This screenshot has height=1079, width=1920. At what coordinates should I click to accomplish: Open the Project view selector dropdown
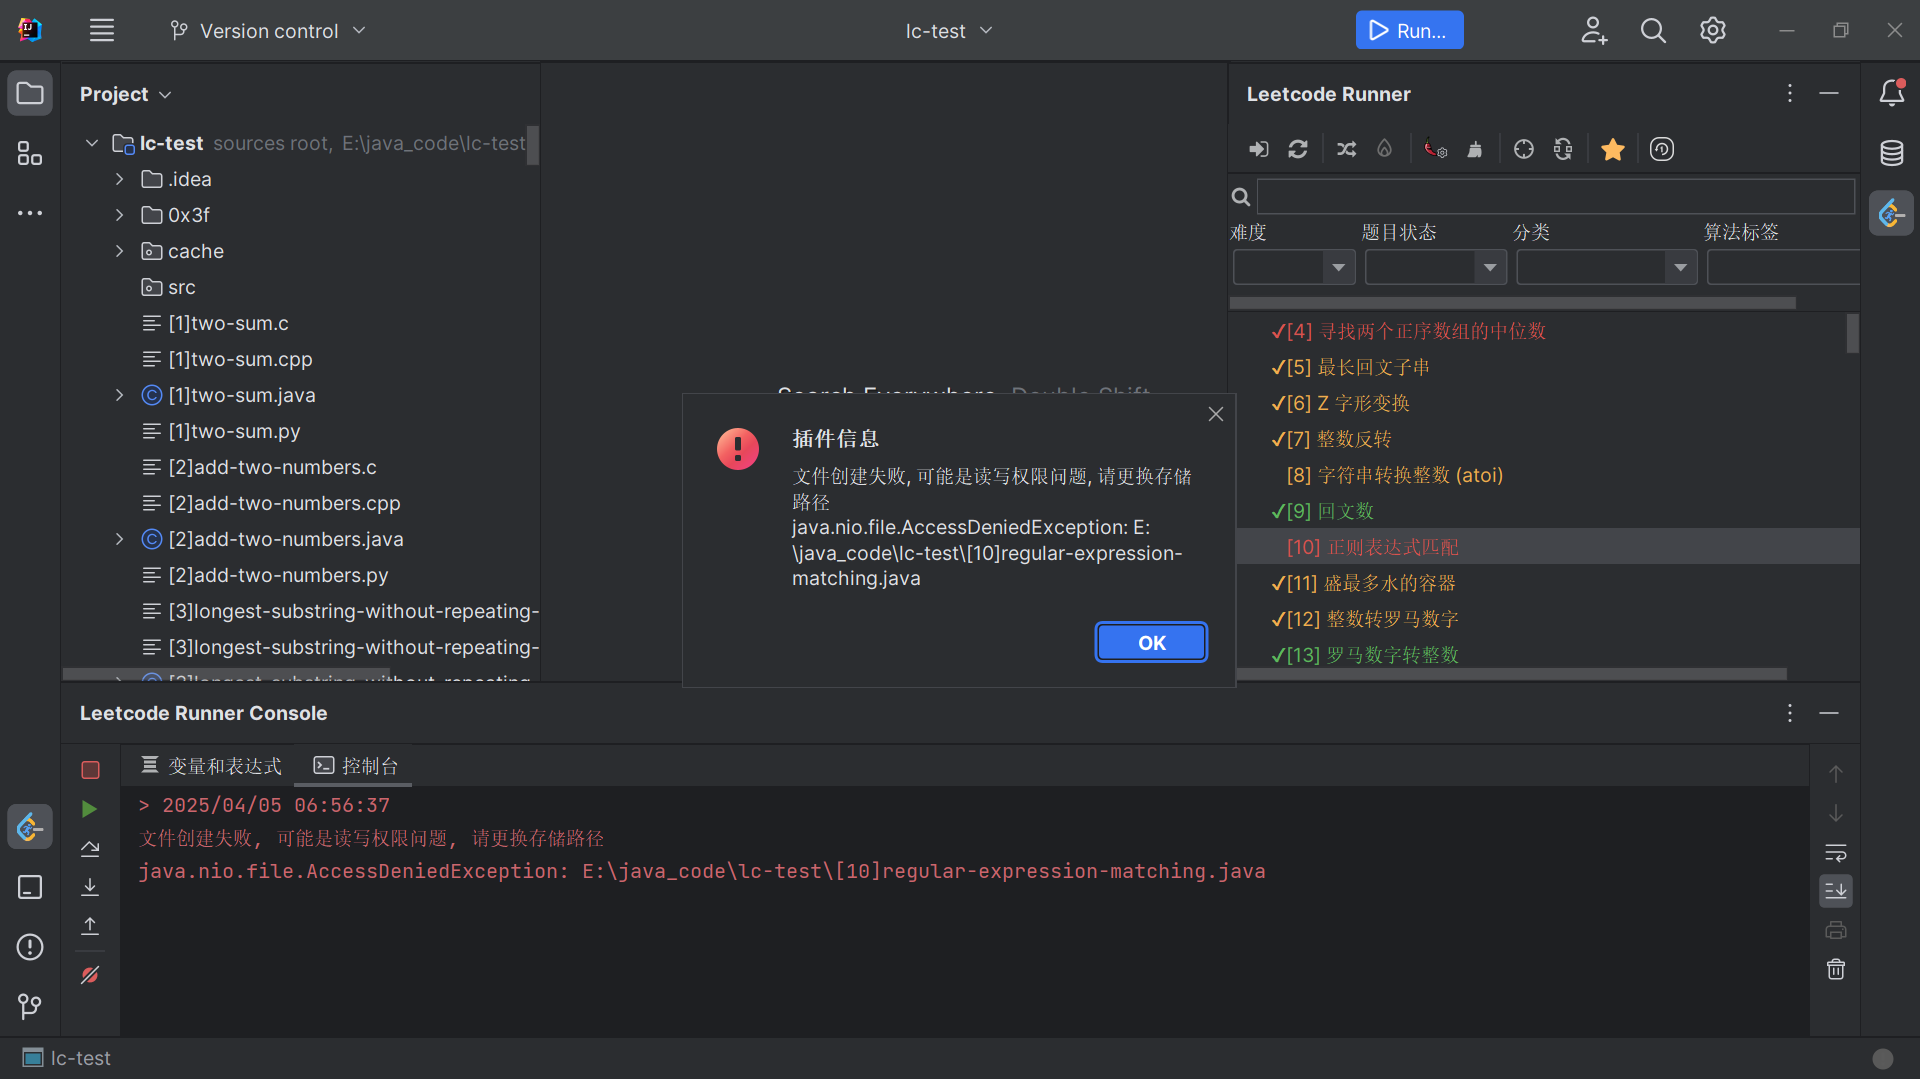126,94
